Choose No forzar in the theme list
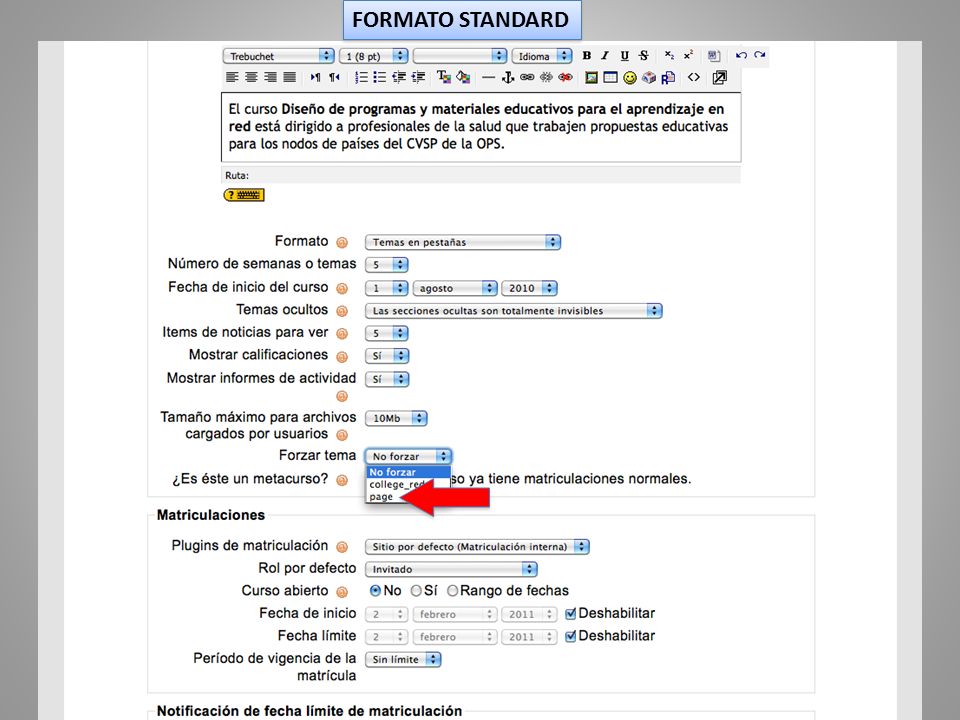Screen dimensions: 960x720 coord(408,472)
